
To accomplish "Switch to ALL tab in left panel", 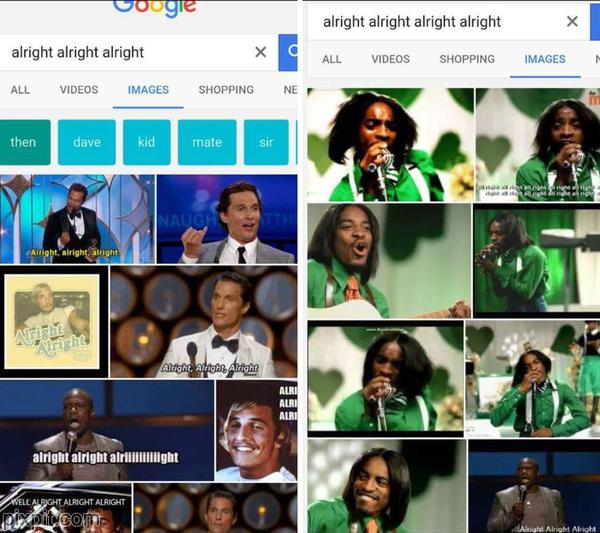I will tap(20, 90).
